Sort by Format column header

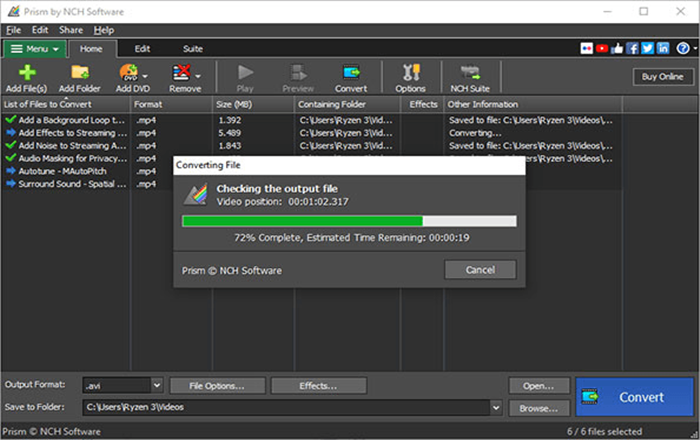pos(171,104)
